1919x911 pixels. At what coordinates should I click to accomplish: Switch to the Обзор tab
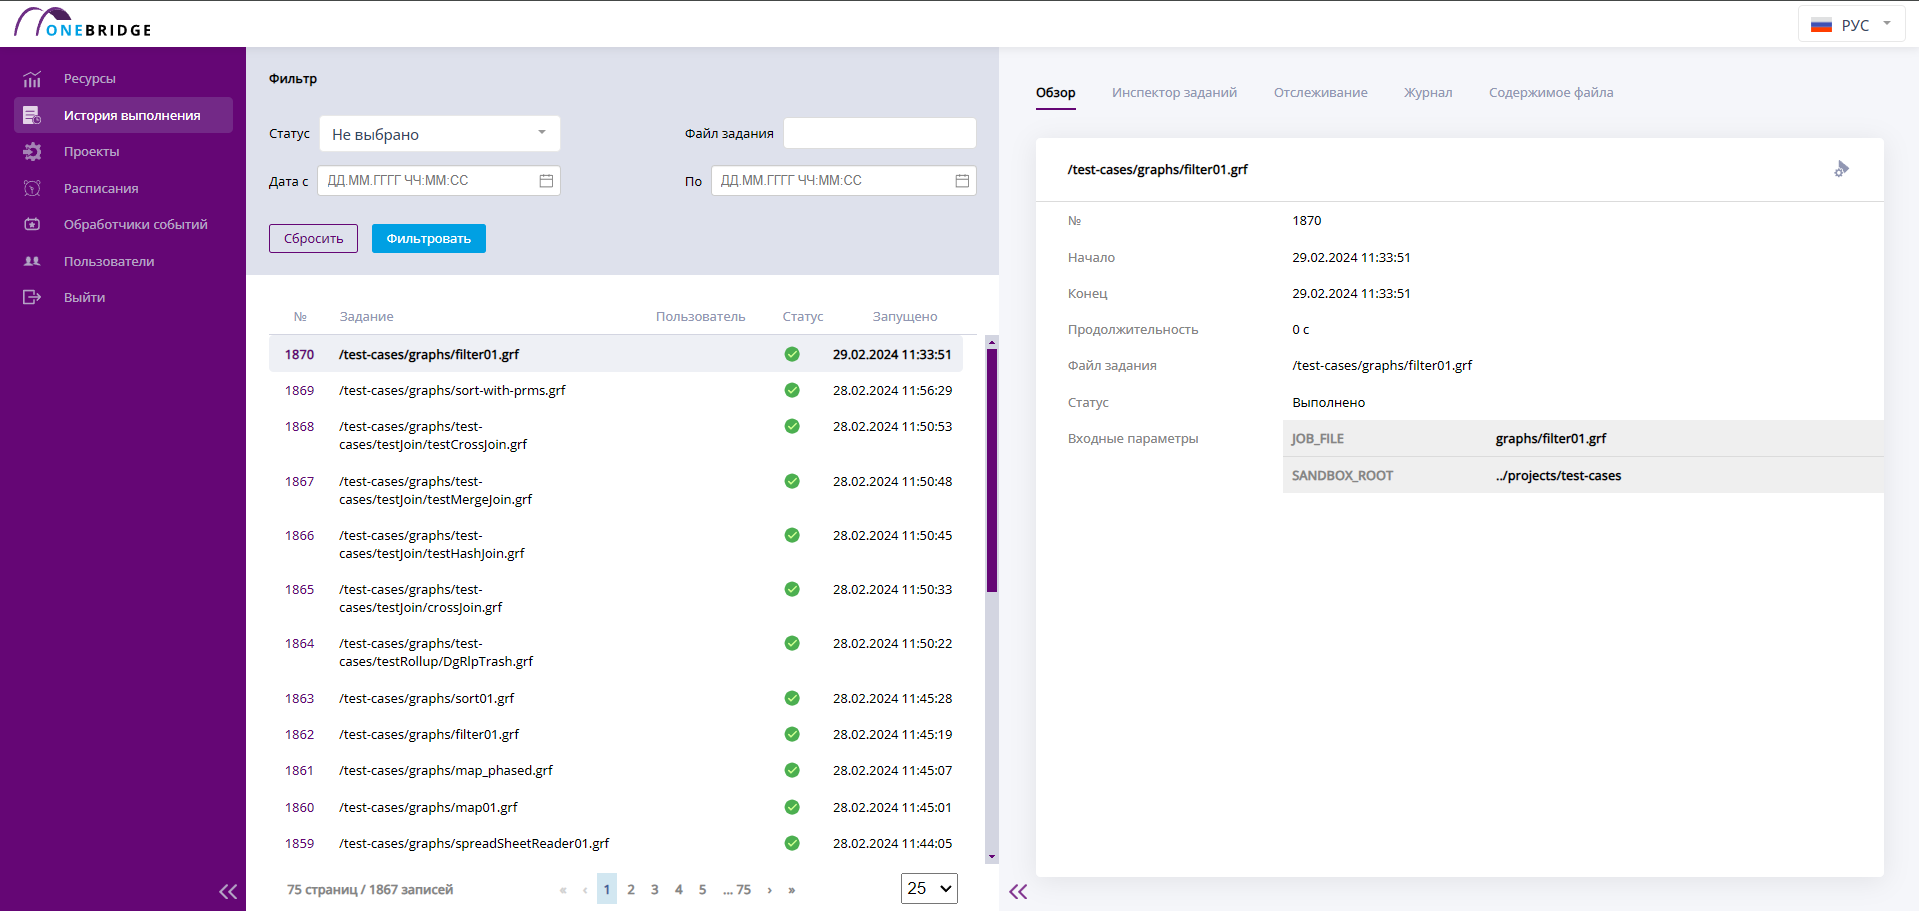tap(1056, 93)
